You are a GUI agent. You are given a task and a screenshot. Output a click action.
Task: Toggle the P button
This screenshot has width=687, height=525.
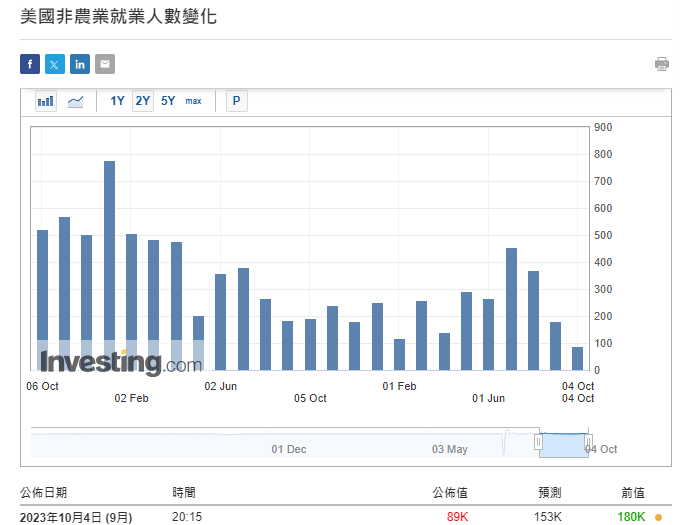point(237,101)
